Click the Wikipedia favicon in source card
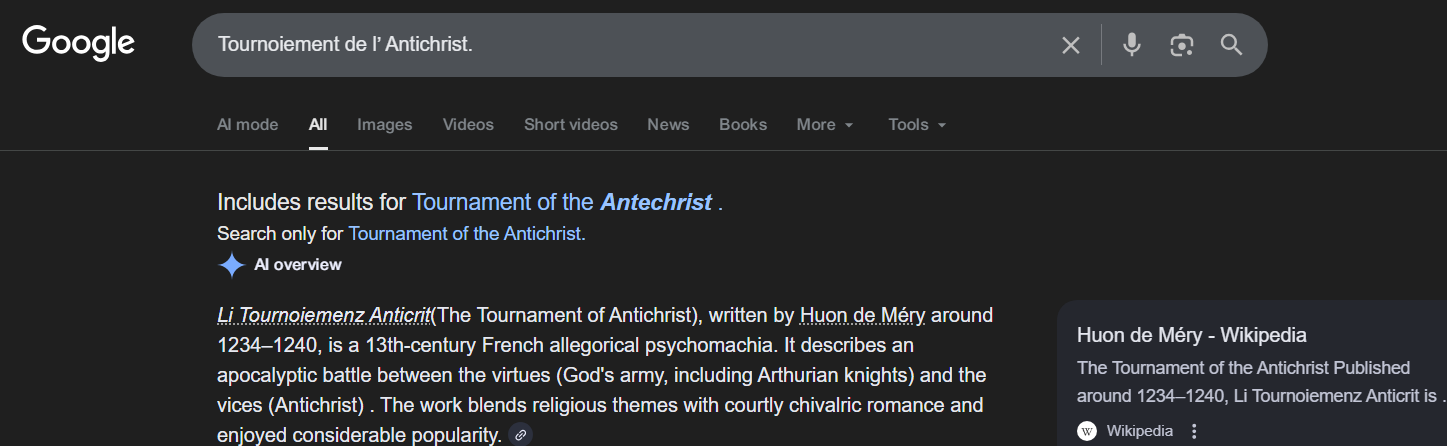The width and height of the screenshot is (1447, 446). pyautogui.click(x=1087, y=431)
